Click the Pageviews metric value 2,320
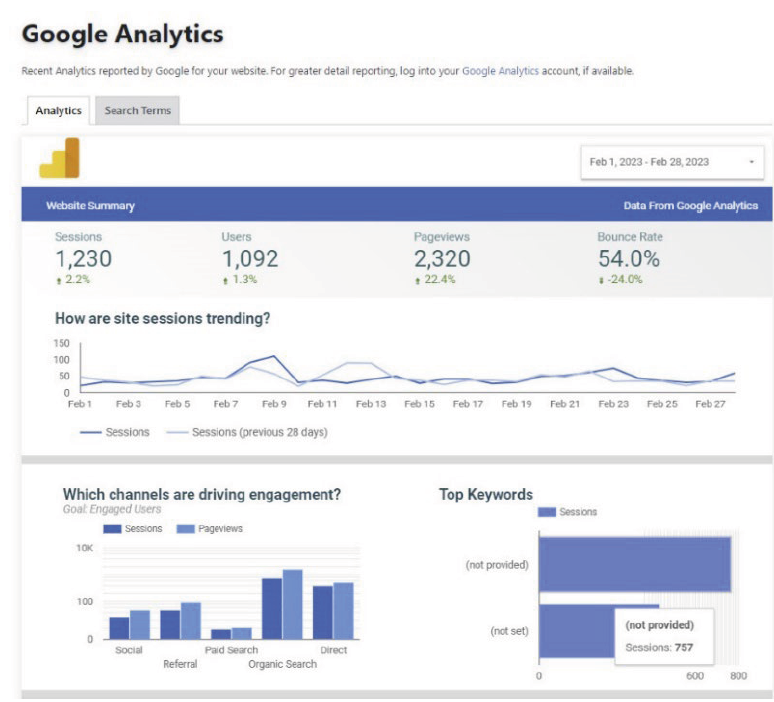 441,259
